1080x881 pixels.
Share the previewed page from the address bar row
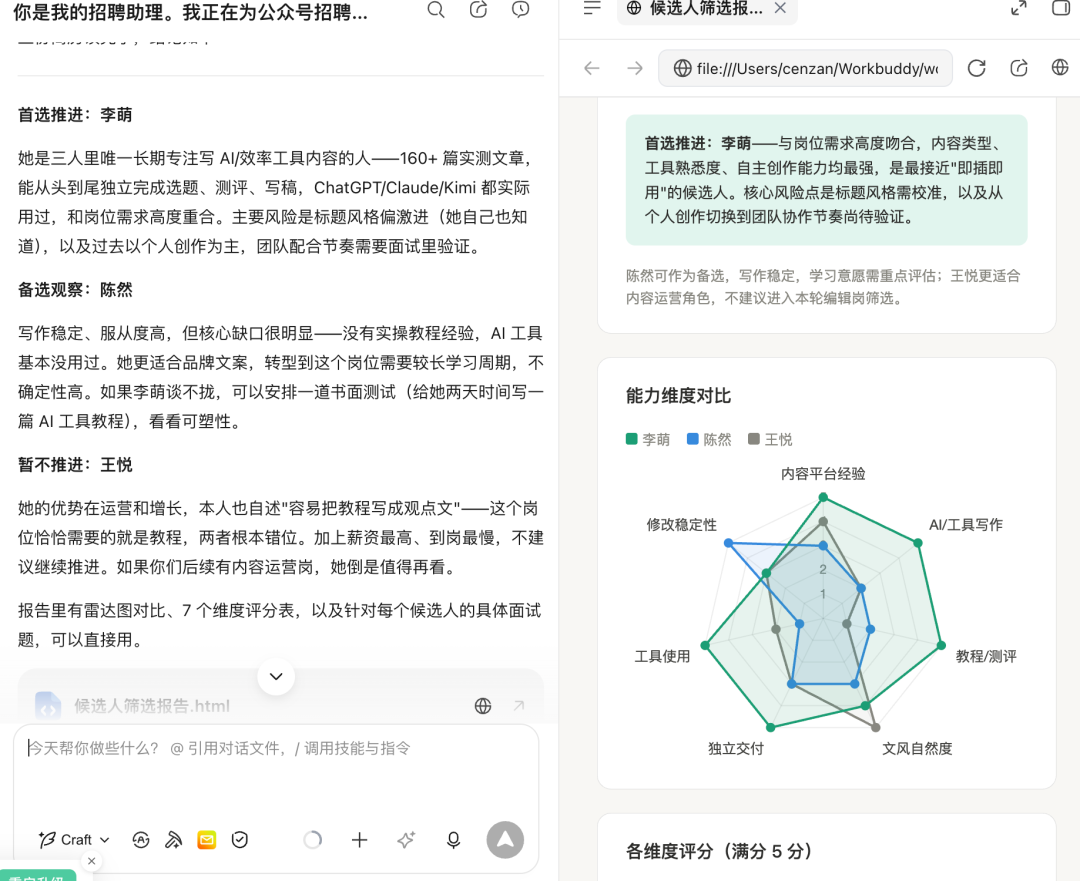[1019, 68]
